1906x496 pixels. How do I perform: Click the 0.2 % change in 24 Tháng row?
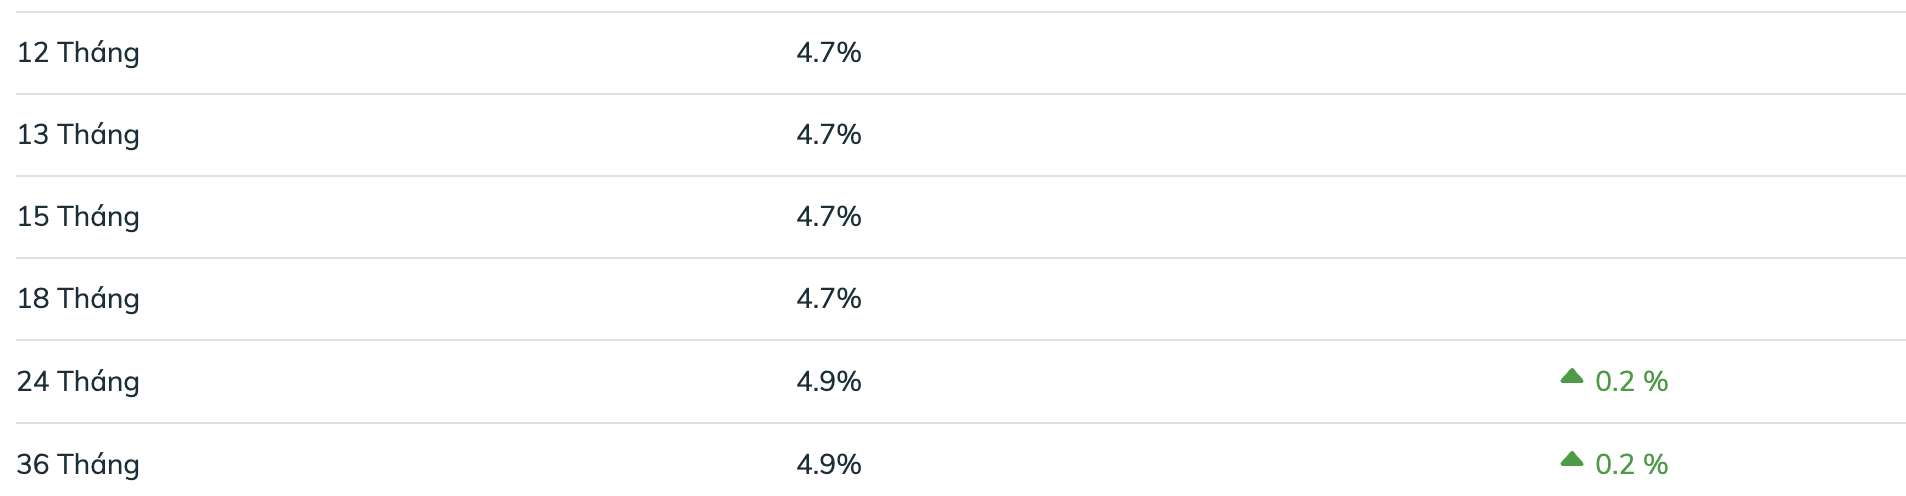[1631, 381]
